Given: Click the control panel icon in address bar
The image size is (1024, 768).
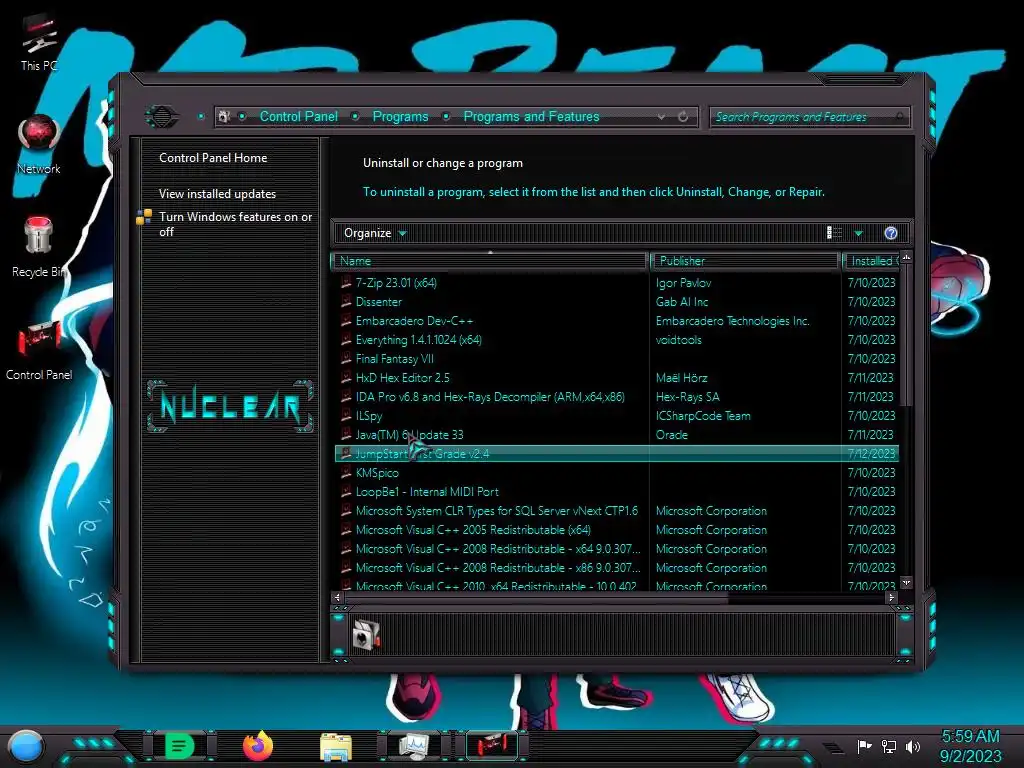Looking at the screenshot, I should (225, 116).
